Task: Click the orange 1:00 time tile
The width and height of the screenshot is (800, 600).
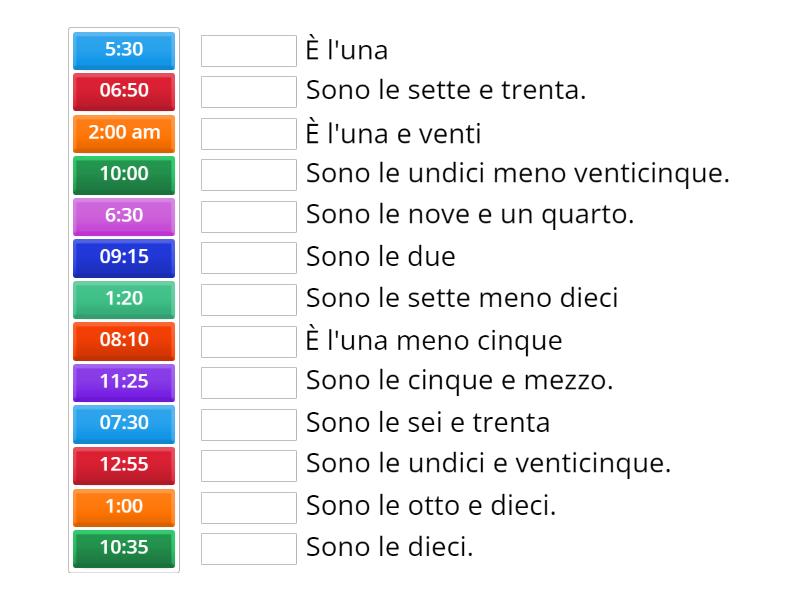Action: tap(123, 506)
